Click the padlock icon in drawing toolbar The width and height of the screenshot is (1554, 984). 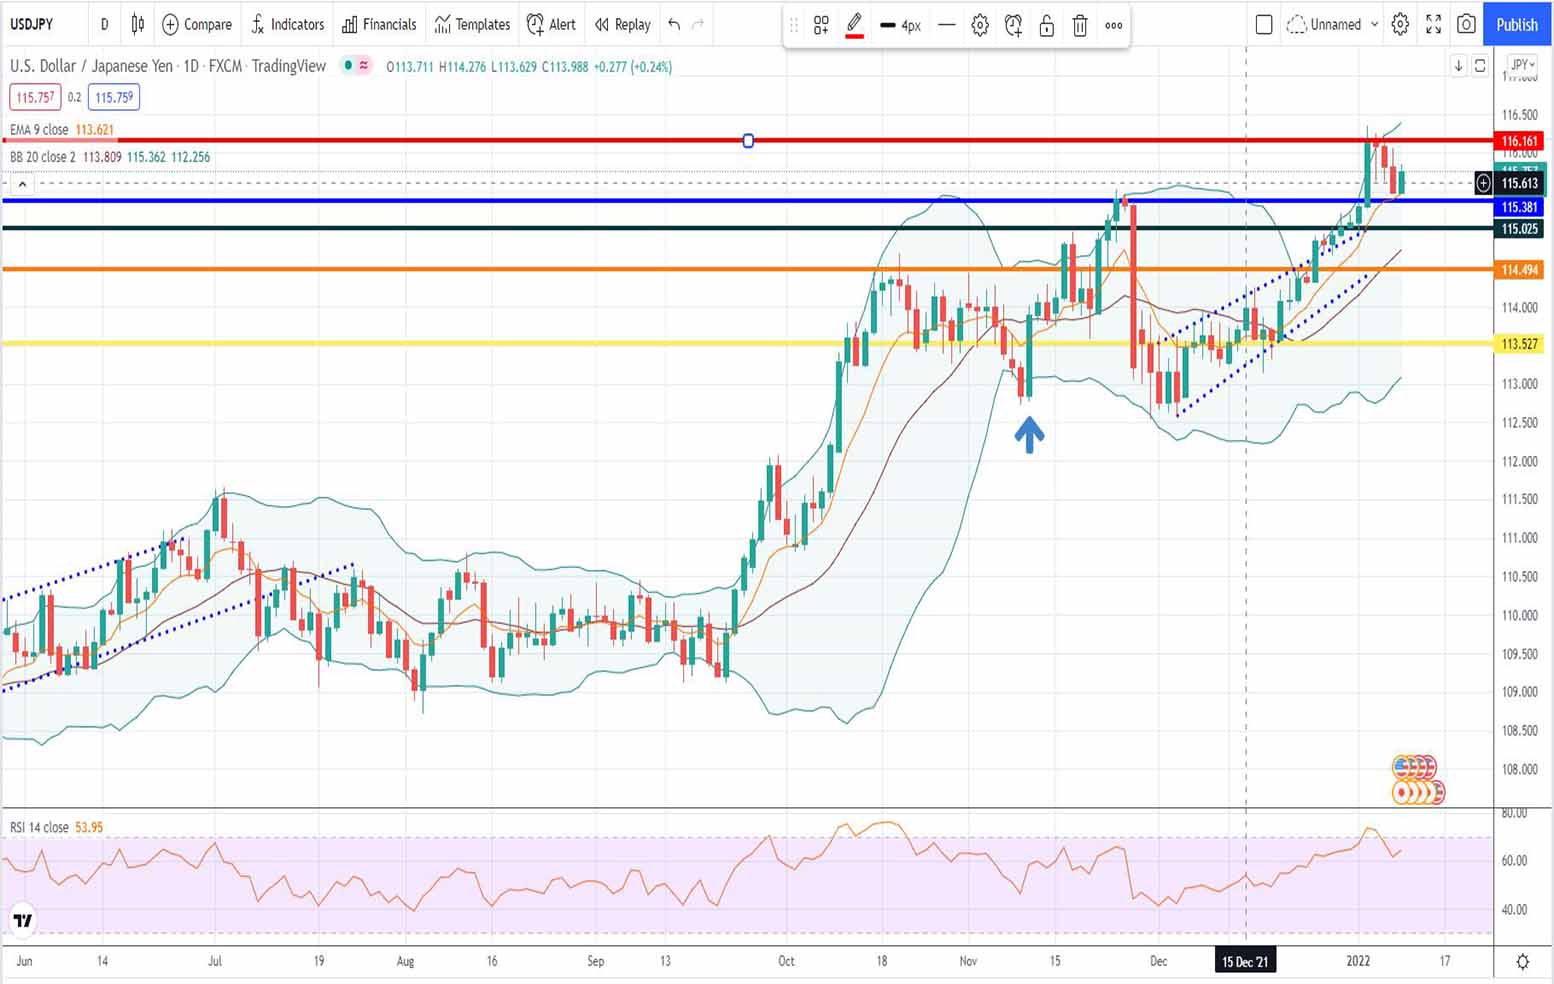[1046, 26]
